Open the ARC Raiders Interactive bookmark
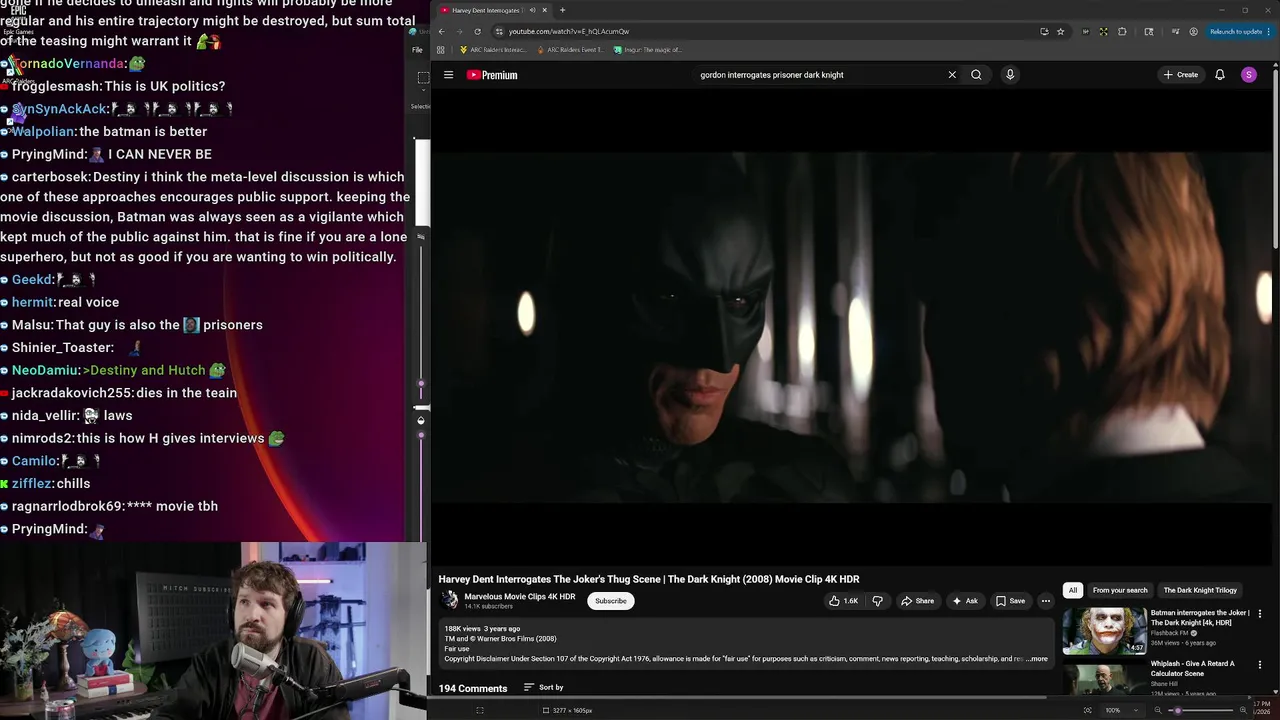Viewport: 1280px width, 720px height. [493, 49]
